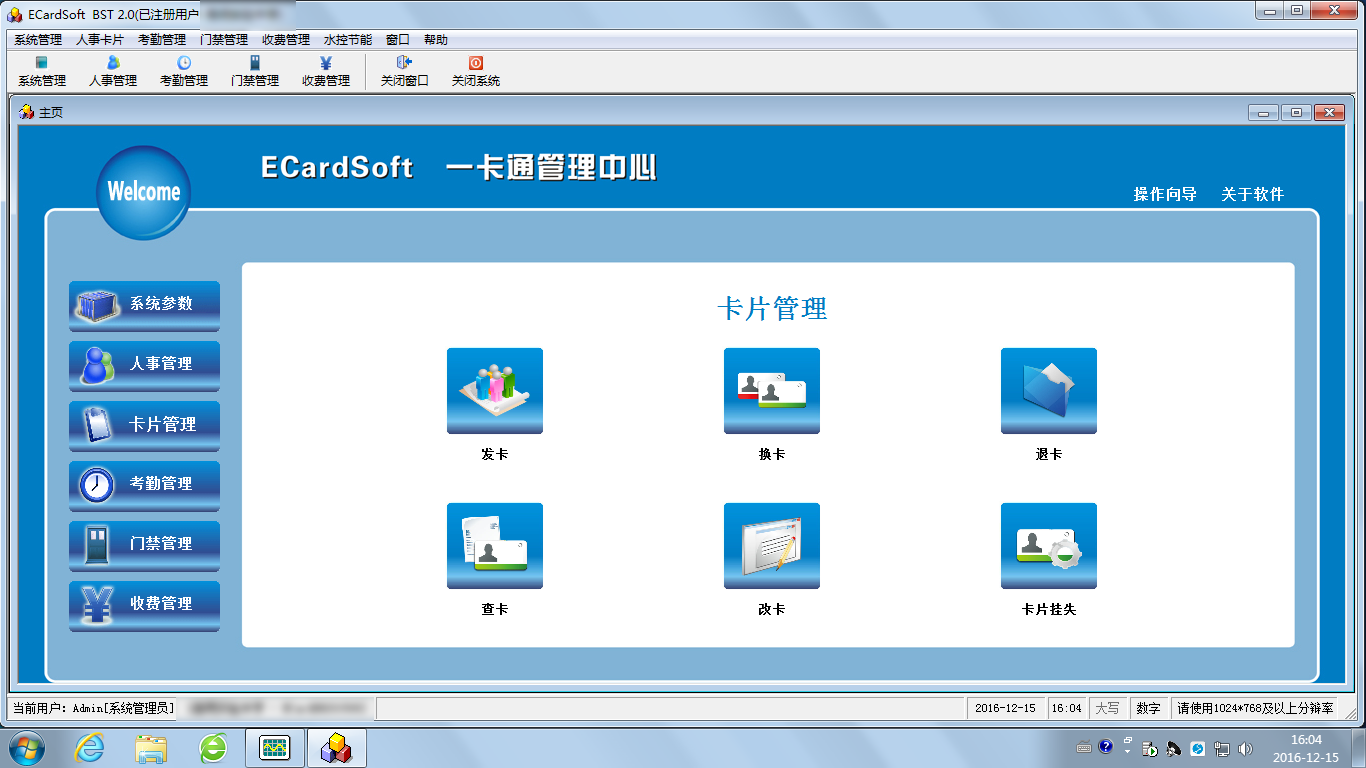Screen dimensions: 1366x768
Task: Click the 系统管理 toolbar icon
Action: click(x=42, y=72)
